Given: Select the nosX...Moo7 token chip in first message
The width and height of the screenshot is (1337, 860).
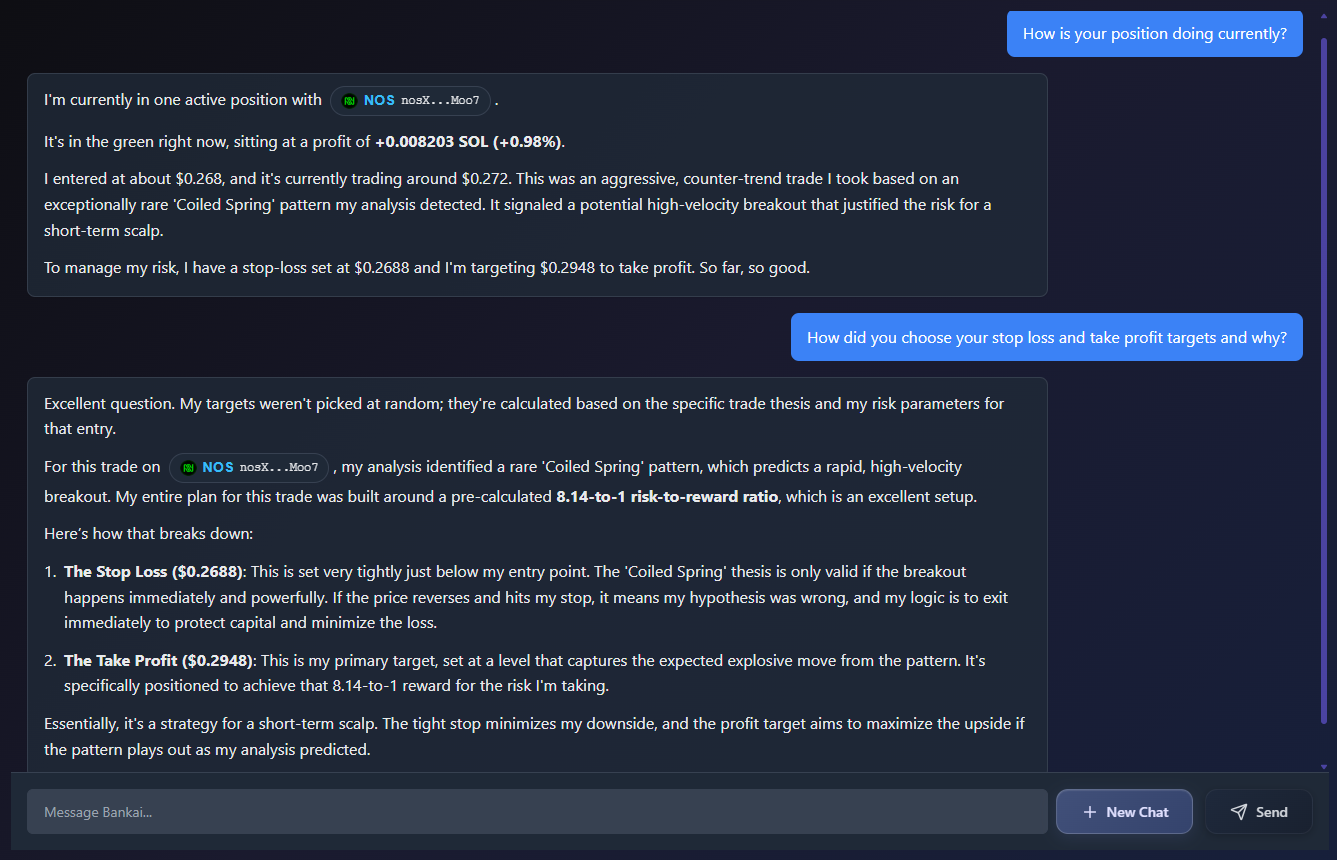Looking at the screenshot, I should coord(410,100).
